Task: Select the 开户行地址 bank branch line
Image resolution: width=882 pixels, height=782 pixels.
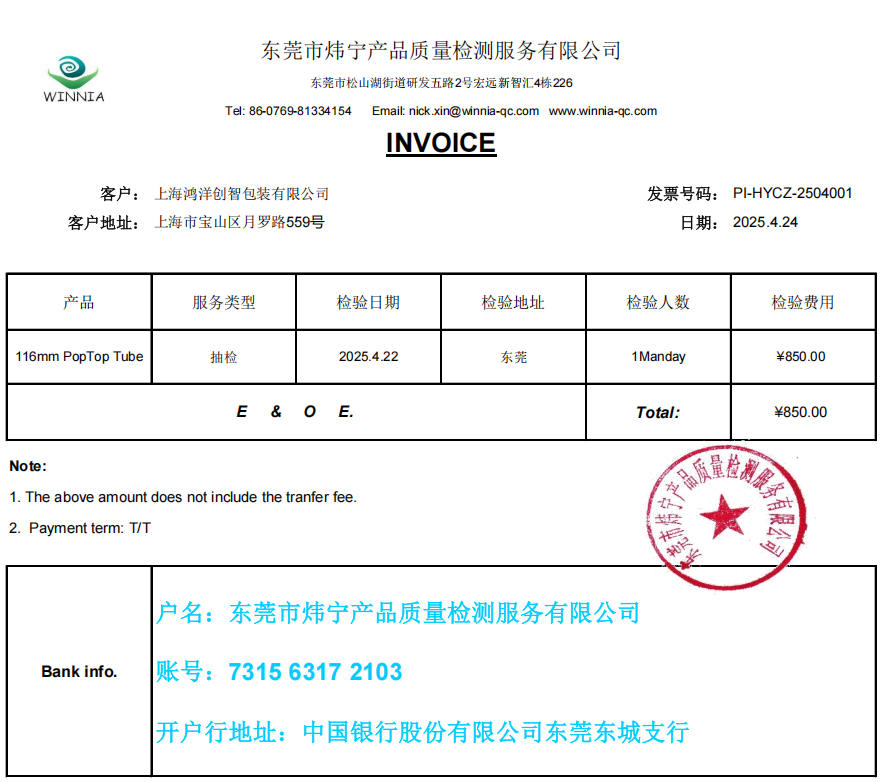Action: pyautogui.click(x=422, y=732)
